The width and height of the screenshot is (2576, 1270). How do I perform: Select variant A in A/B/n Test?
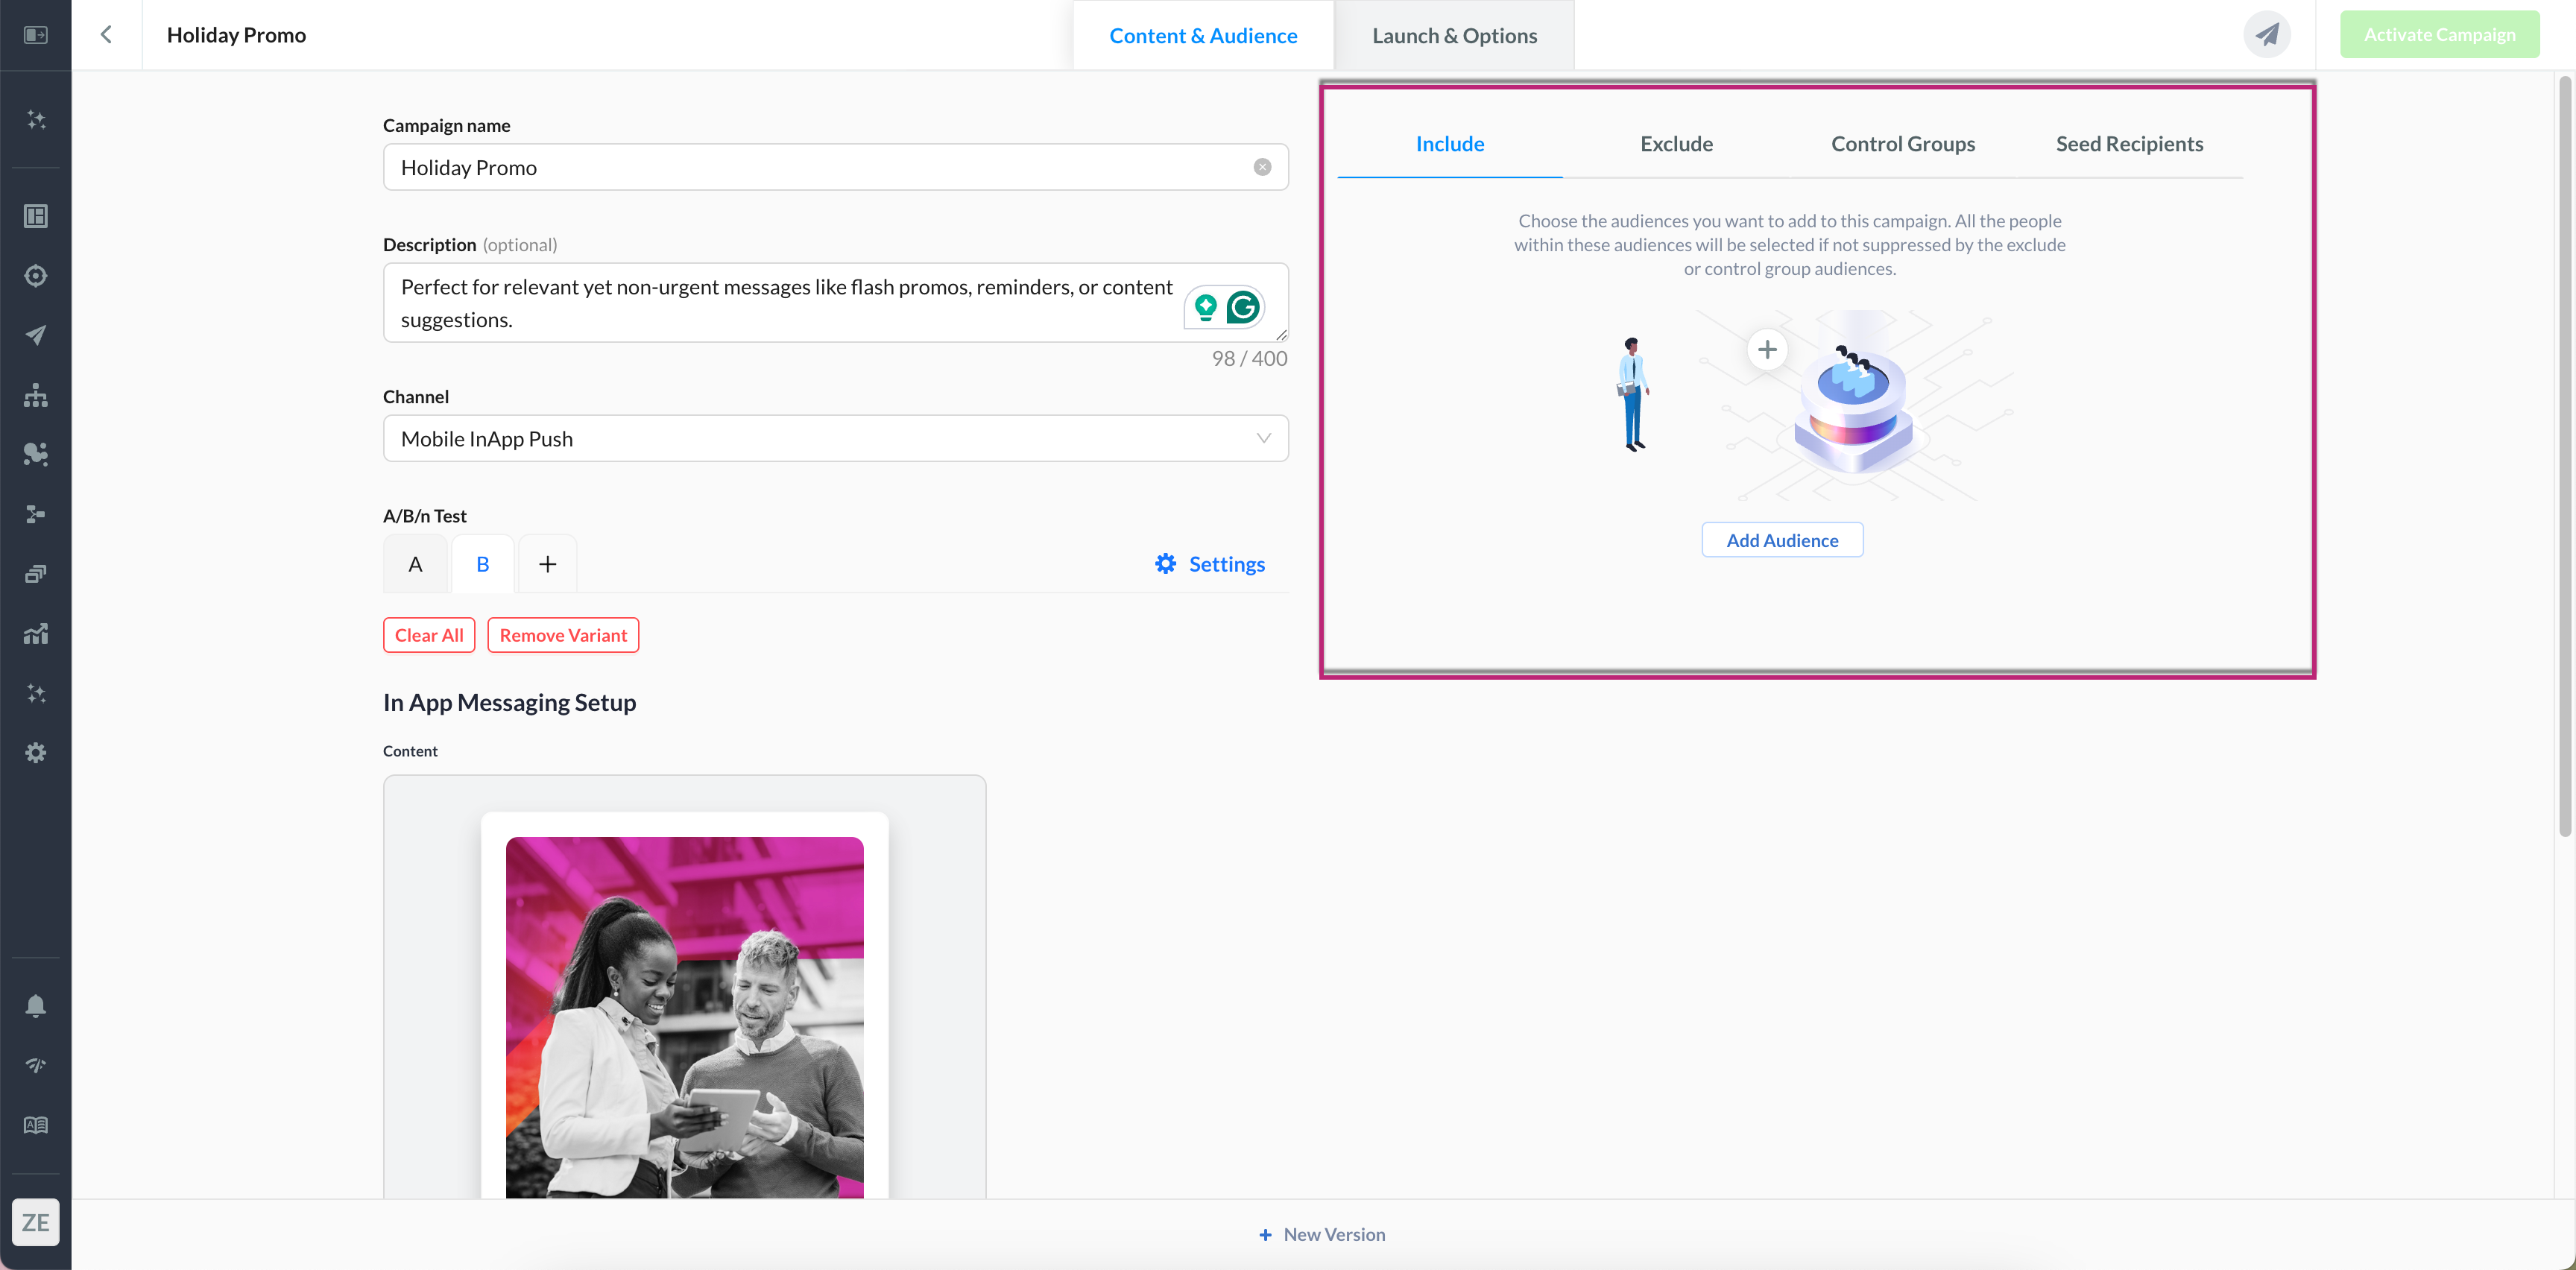click(415, 564)
